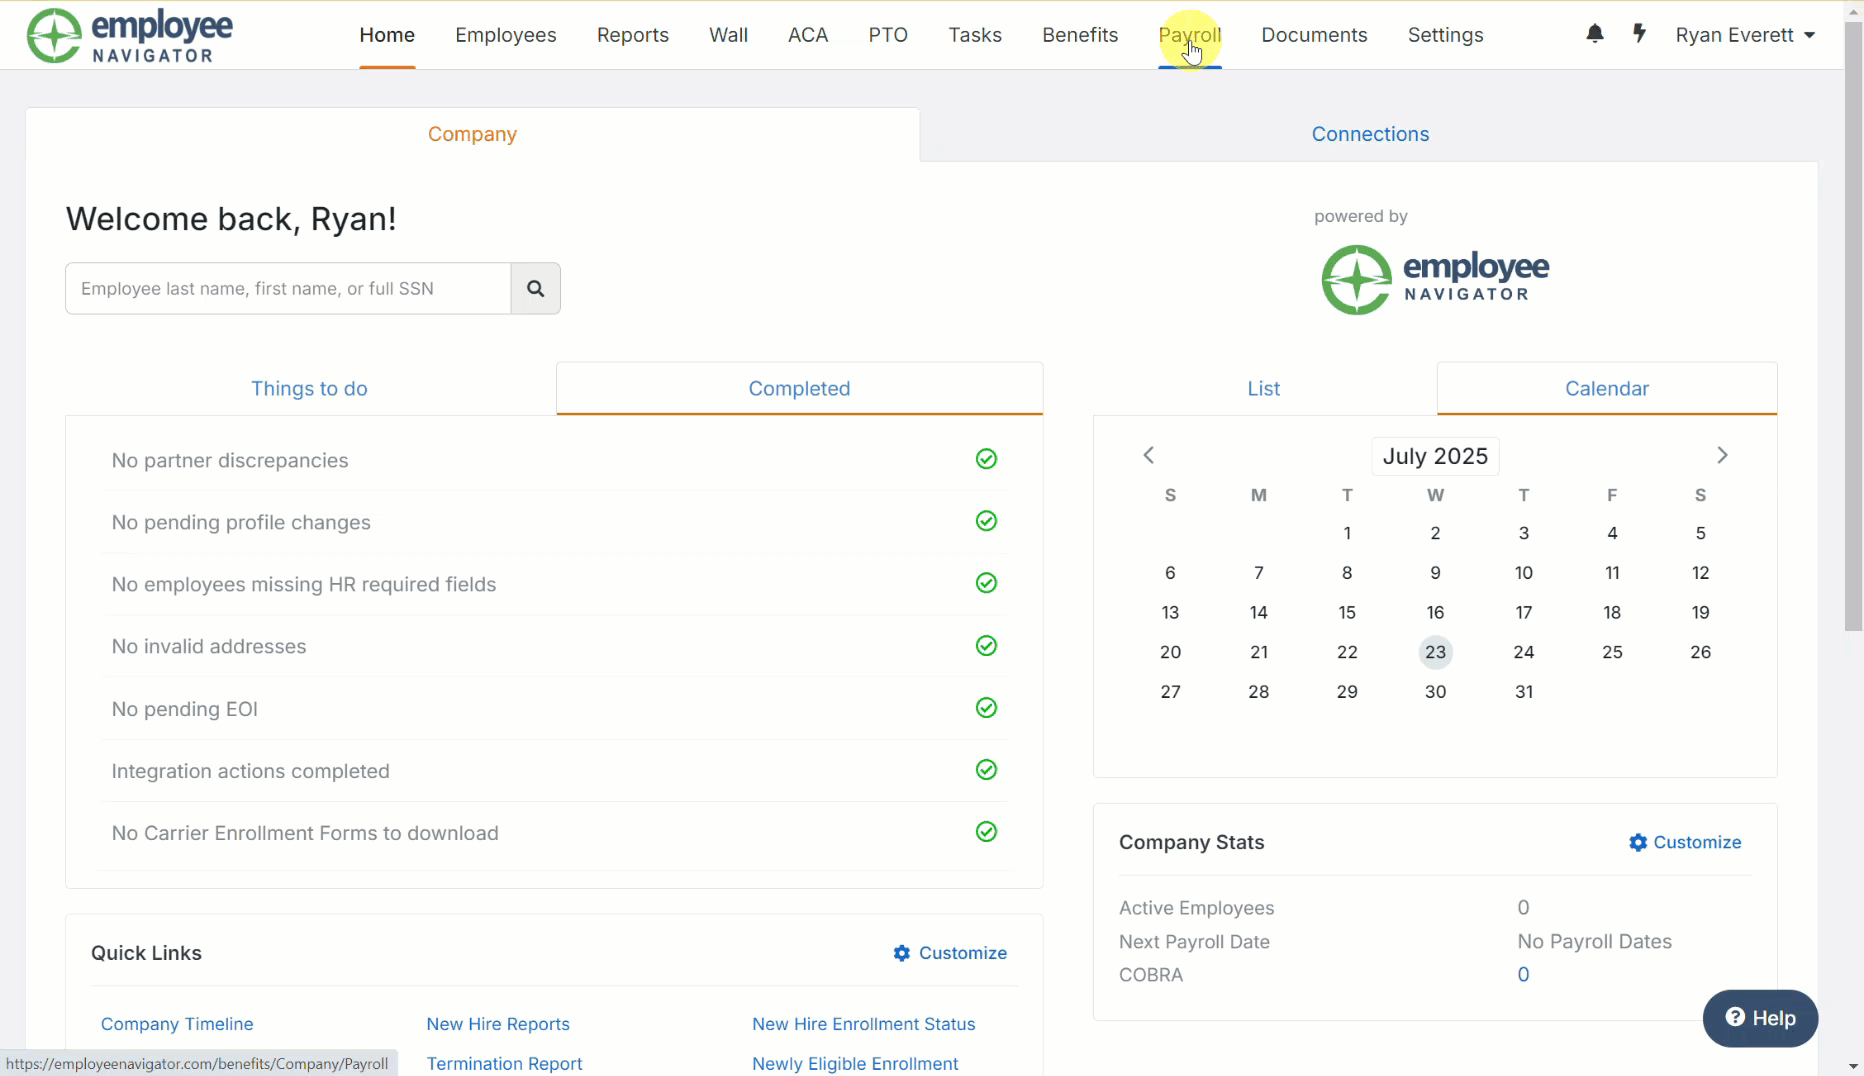Open the Reports menu

[633, 35]
